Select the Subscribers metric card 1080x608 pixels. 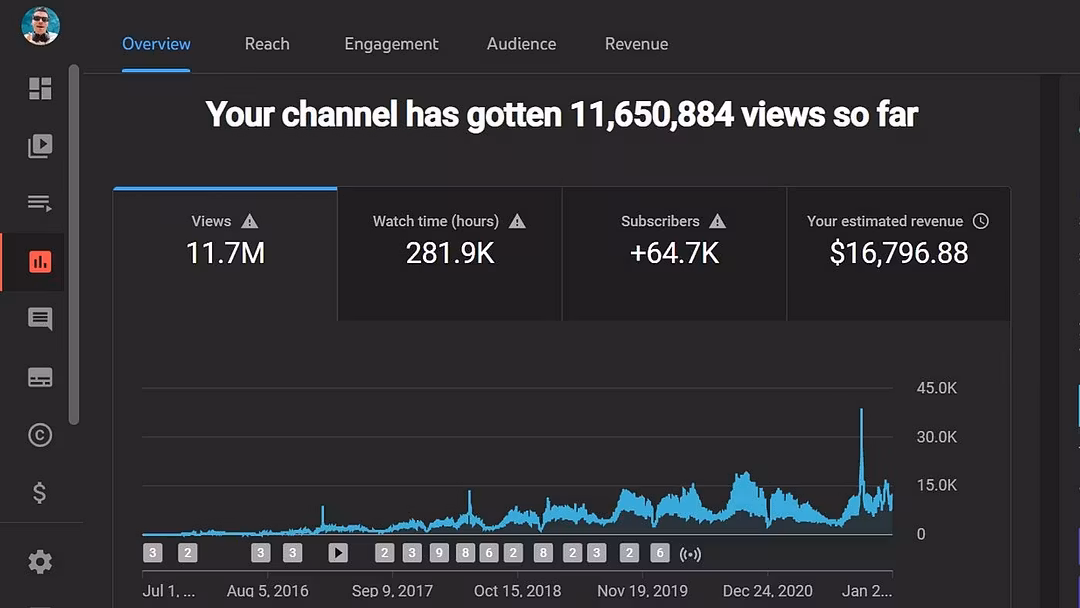[x=674, y=254]
